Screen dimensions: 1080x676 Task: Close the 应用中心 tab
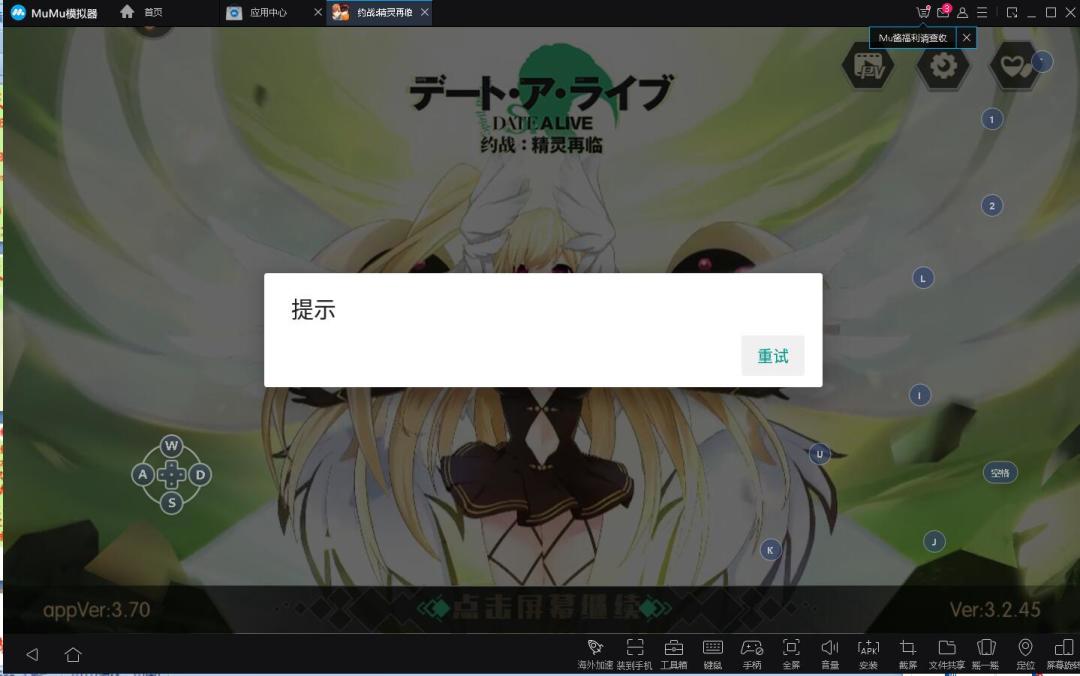(x=318, y=12)
